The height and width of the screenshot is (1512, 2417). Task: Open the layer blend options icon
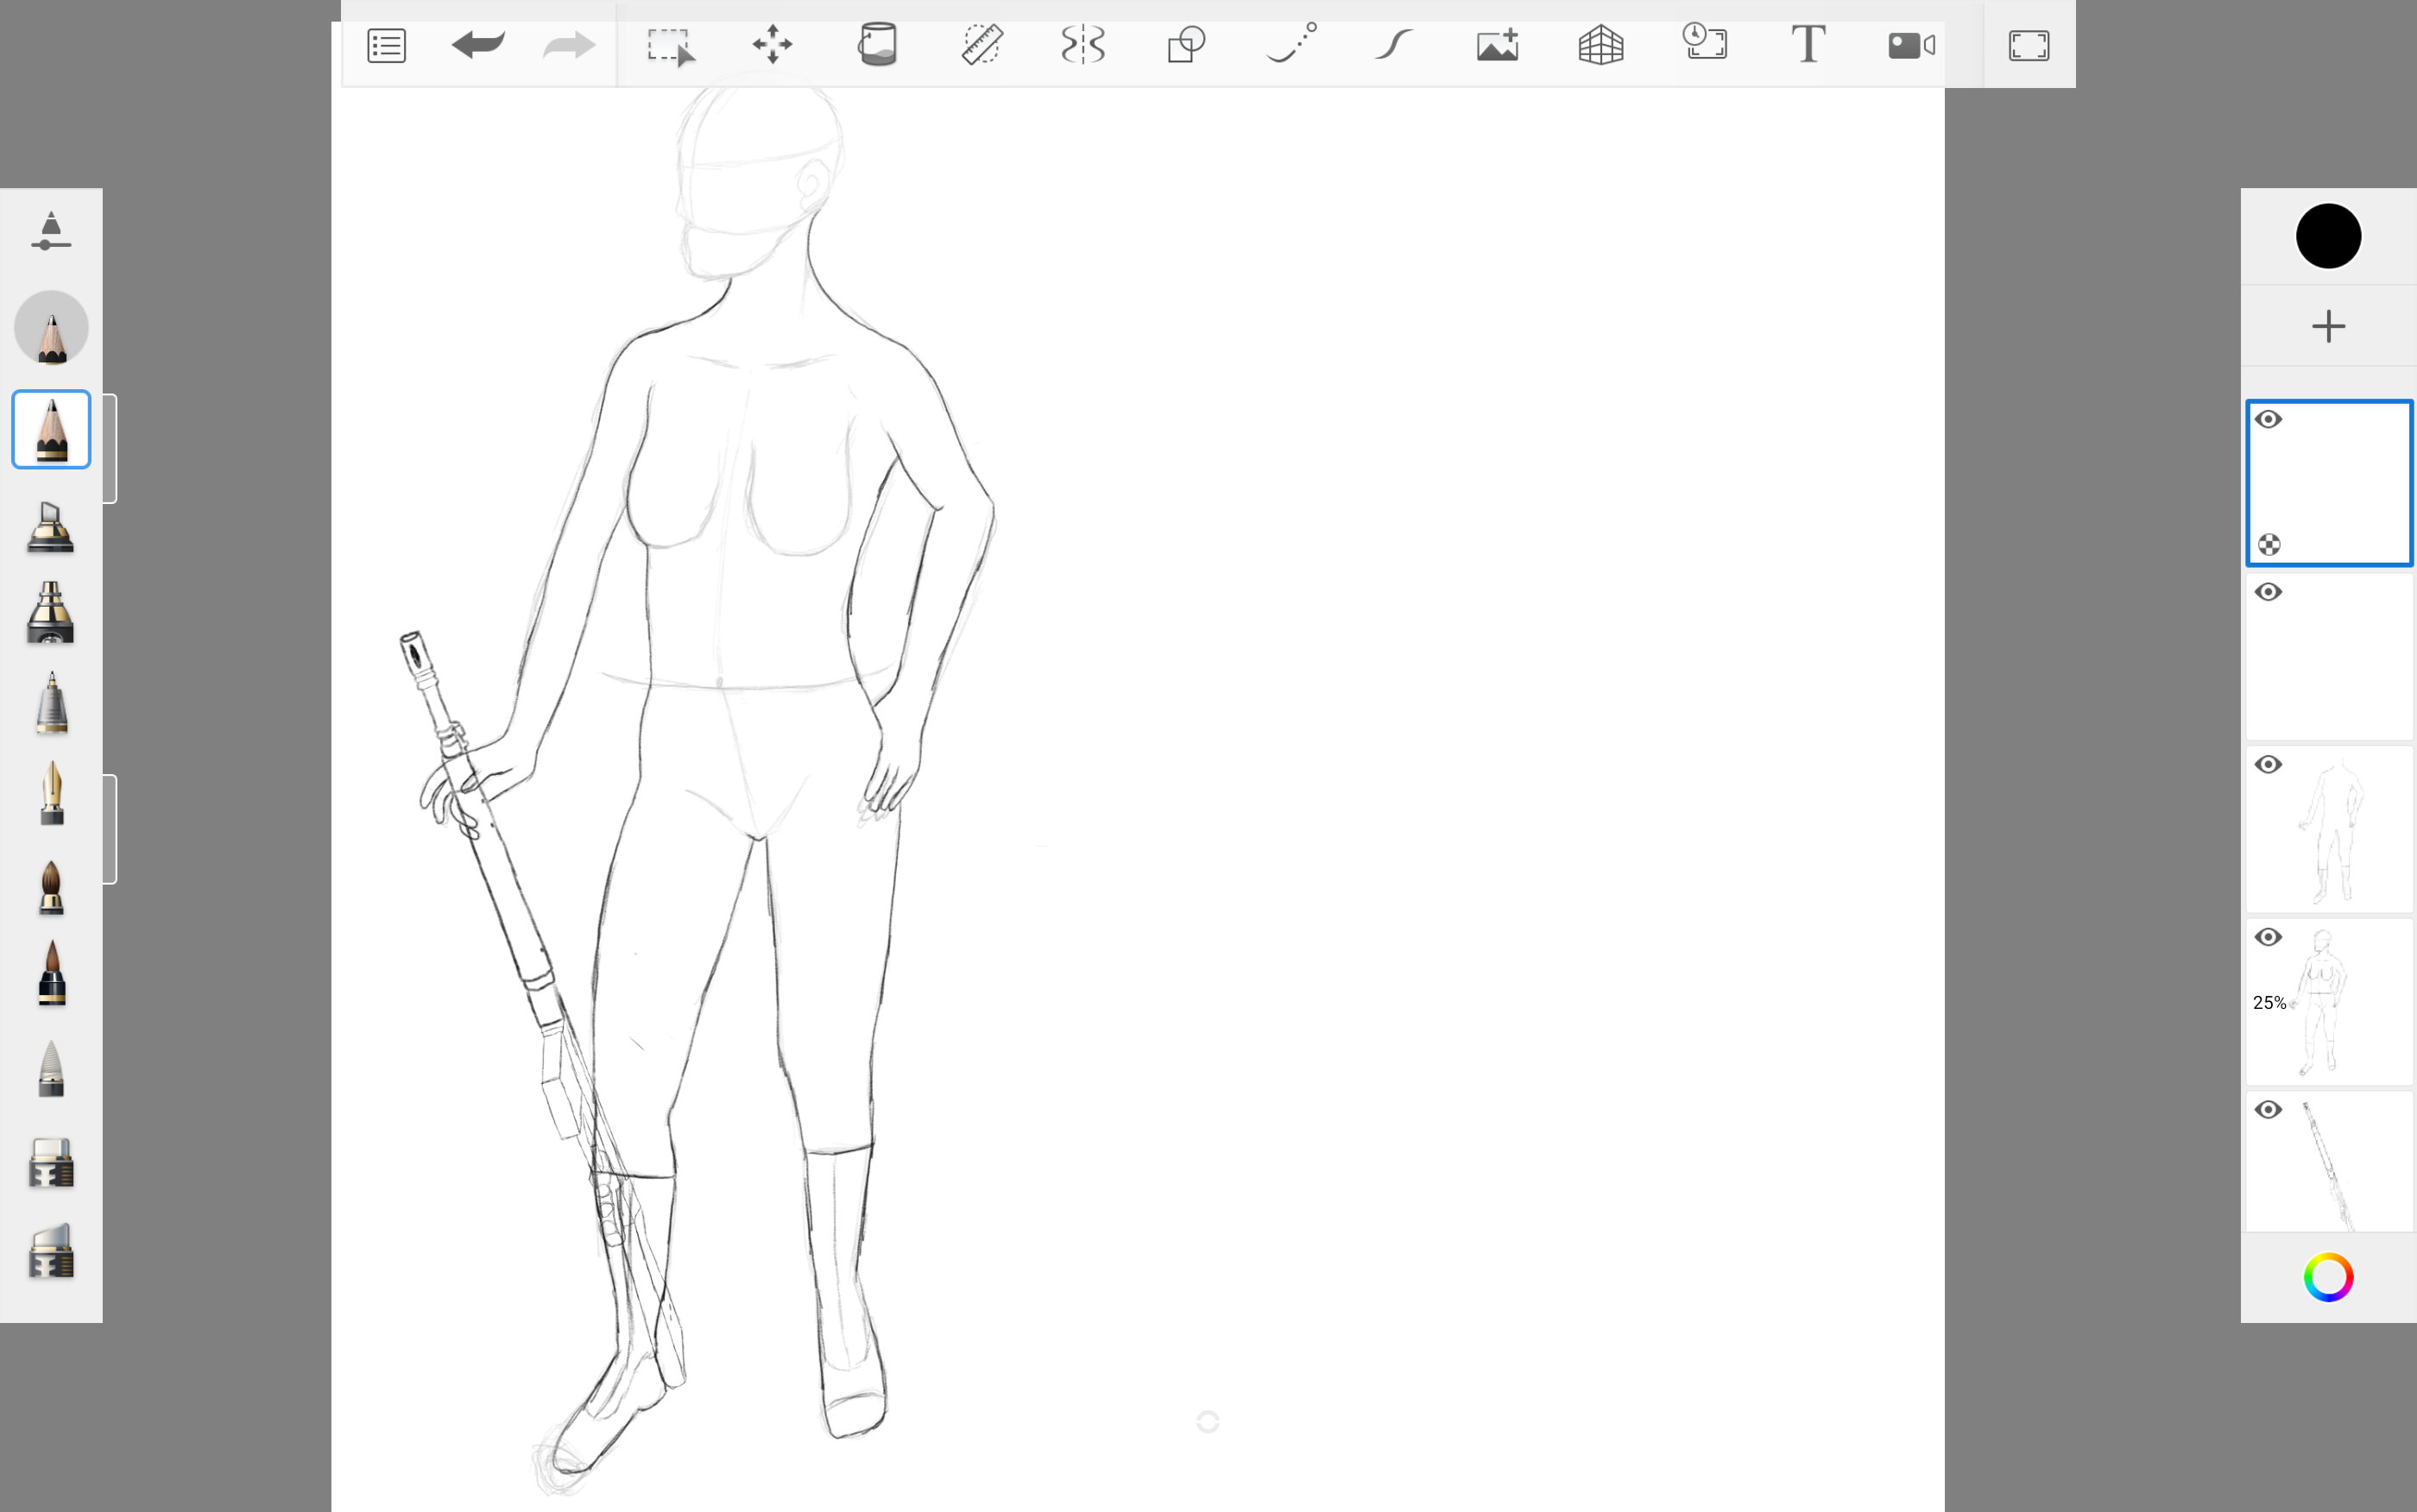[2269, 545]
